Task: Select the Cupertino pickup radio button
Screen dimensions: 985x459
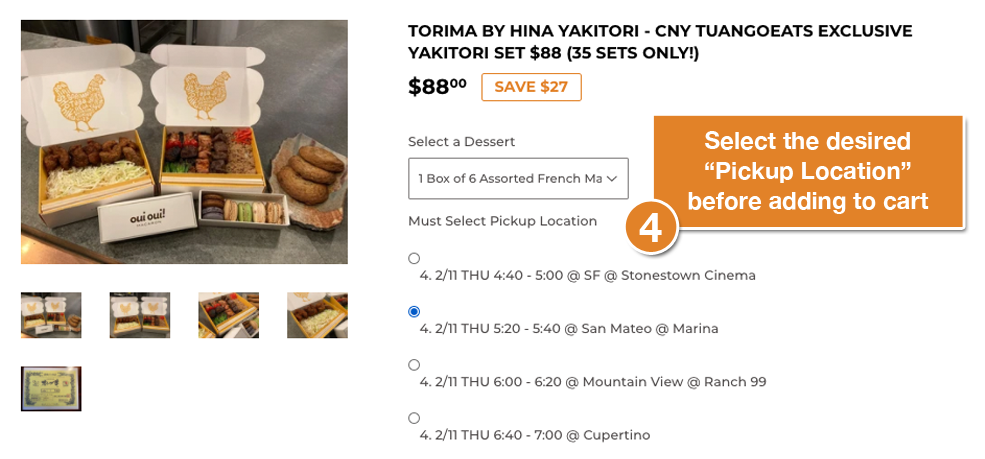Action: click(x=414, y=418)
